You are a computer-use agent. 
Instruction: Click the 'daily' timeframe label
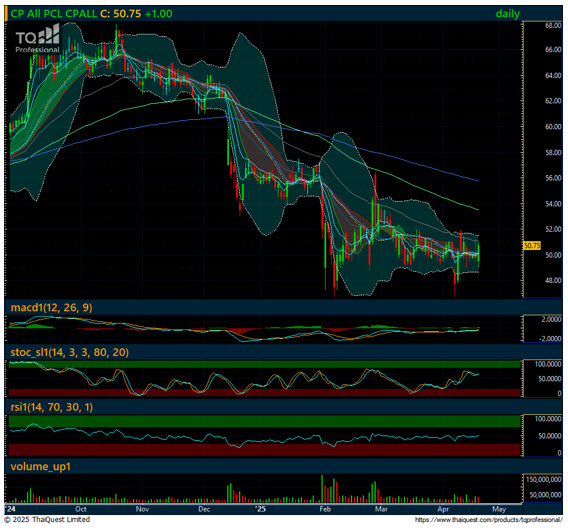click(x=508, y=14)
